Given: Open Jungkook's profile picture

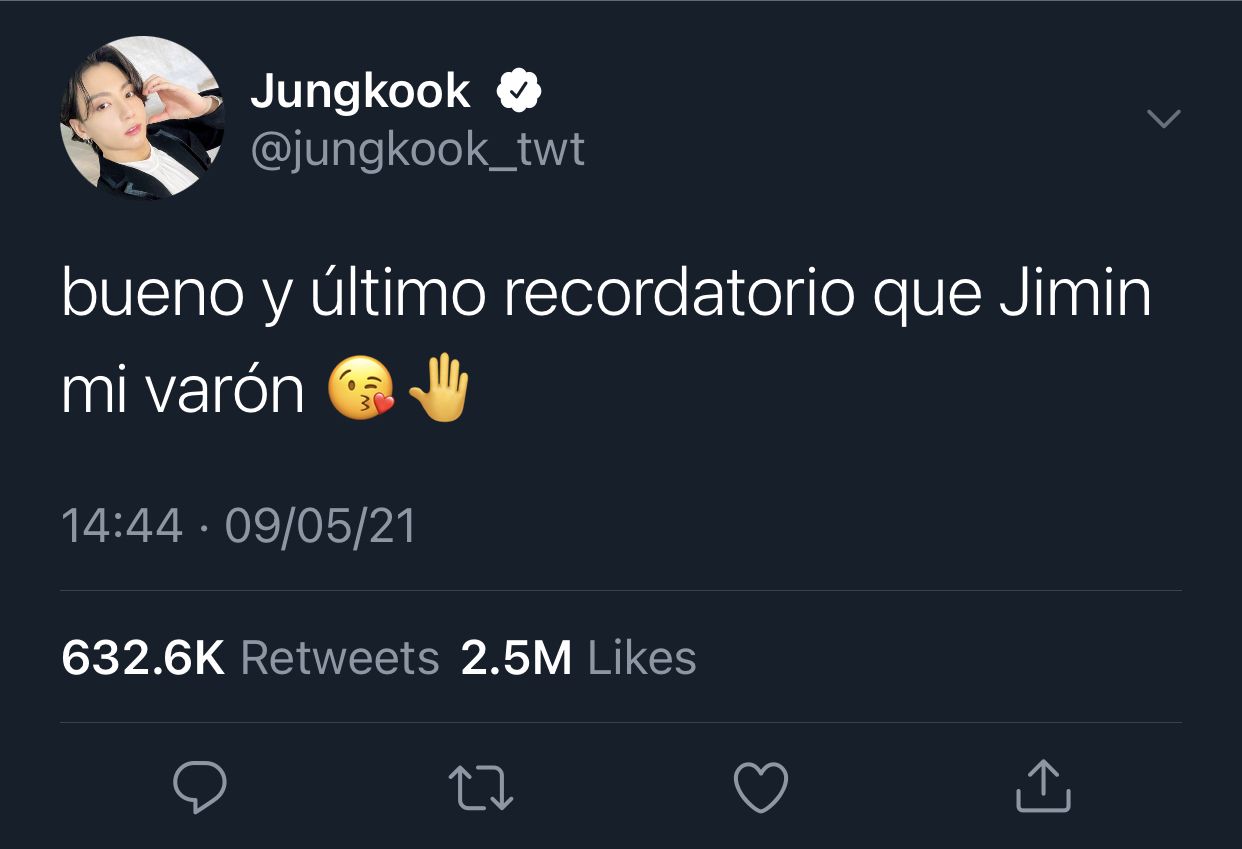Looking at the screenshot, I should [142, 118].
